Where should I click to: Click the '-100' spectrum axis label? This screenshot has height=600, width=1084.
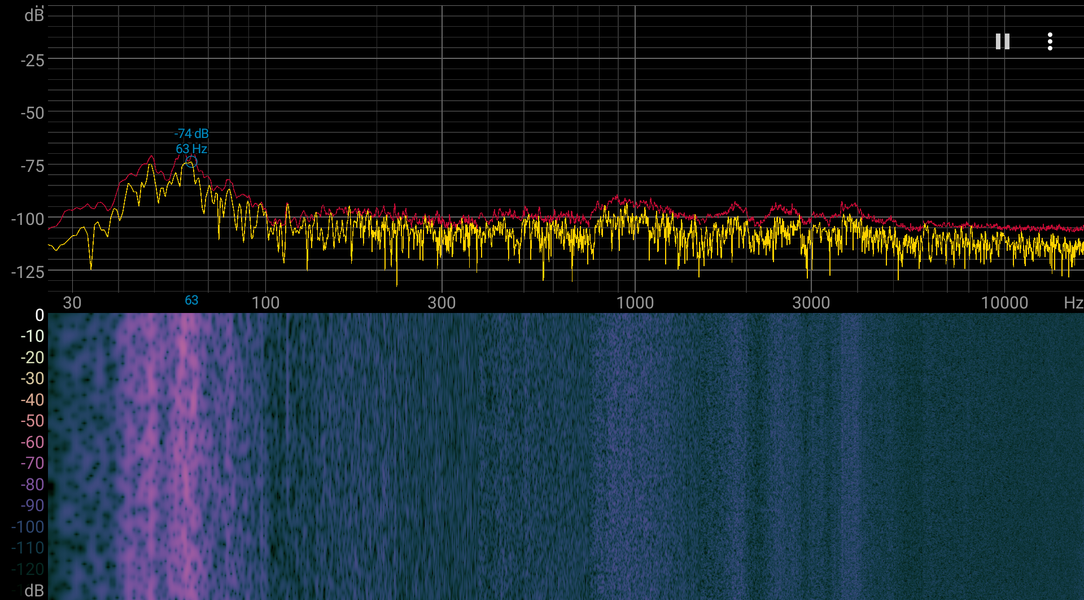pos(28,219)
